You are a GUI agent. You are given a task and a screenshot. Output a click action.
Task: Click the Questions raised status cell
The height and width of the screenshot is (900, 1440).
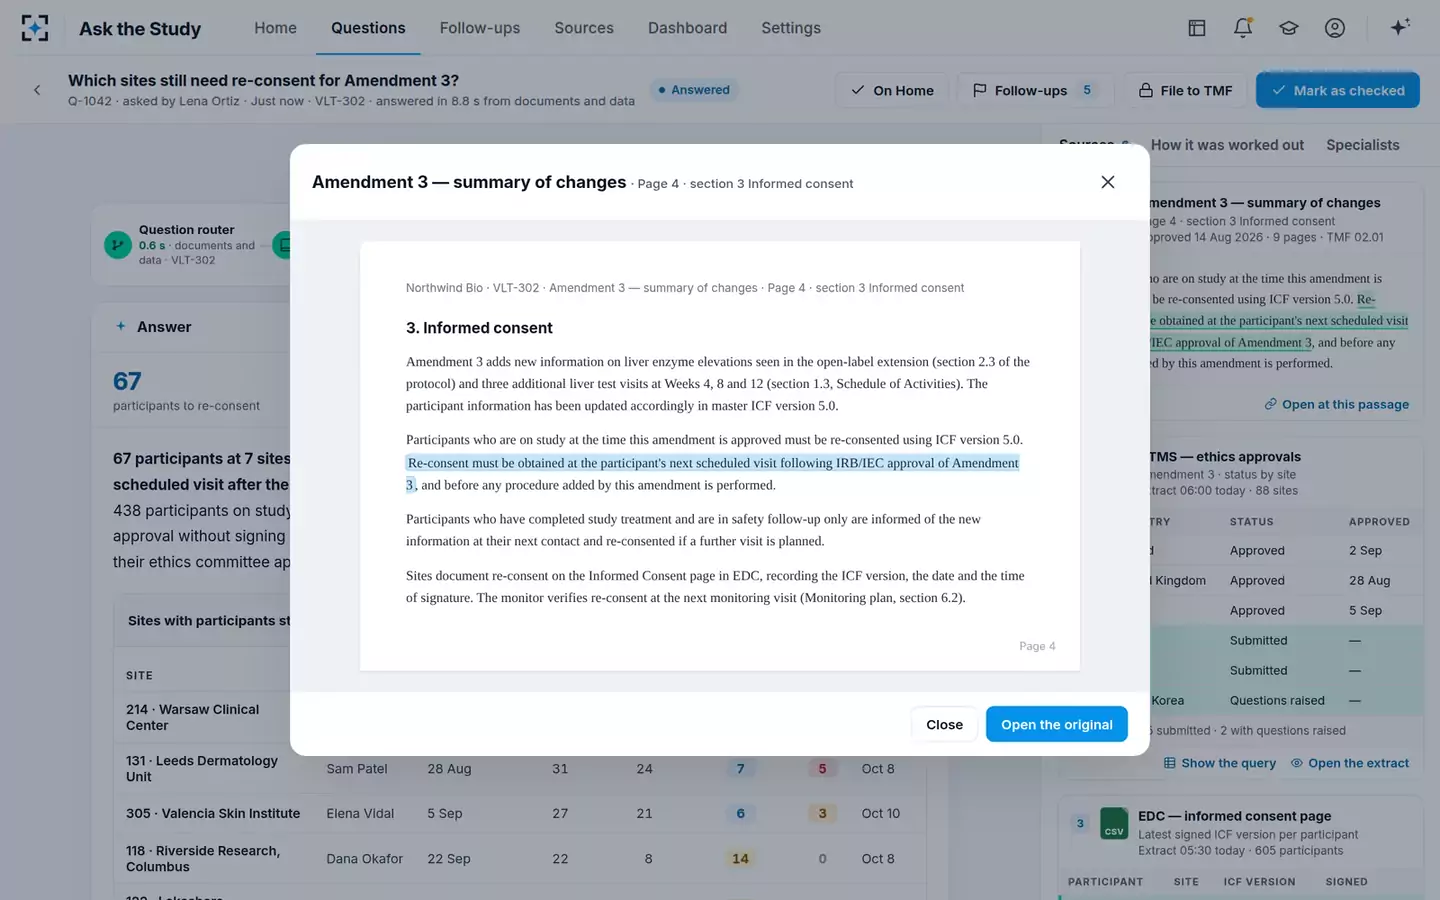(1277, 700)
